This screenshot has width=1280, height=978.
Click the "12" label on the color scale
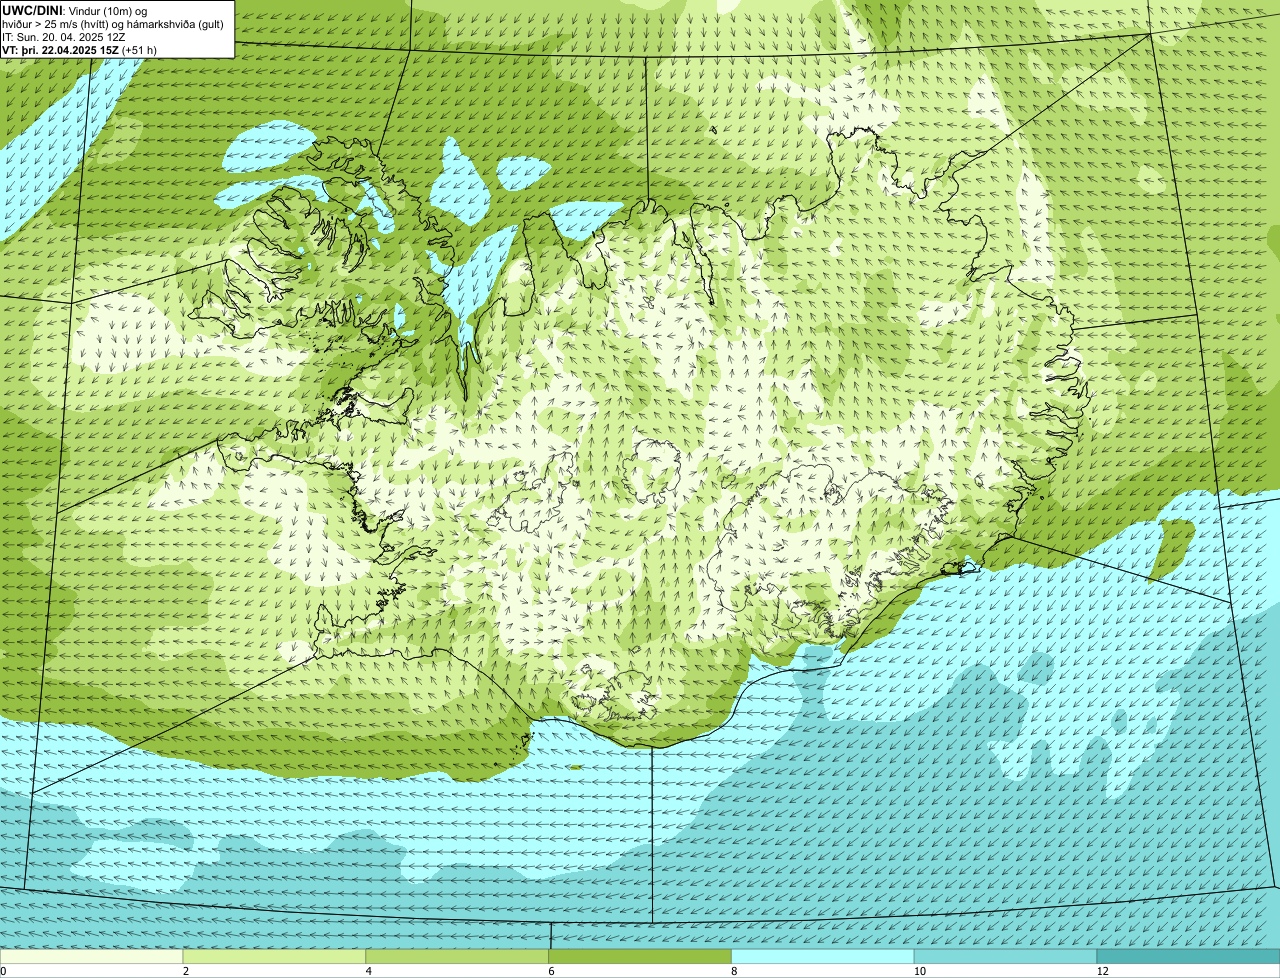pyautogui.click(x=1102, y=971)
